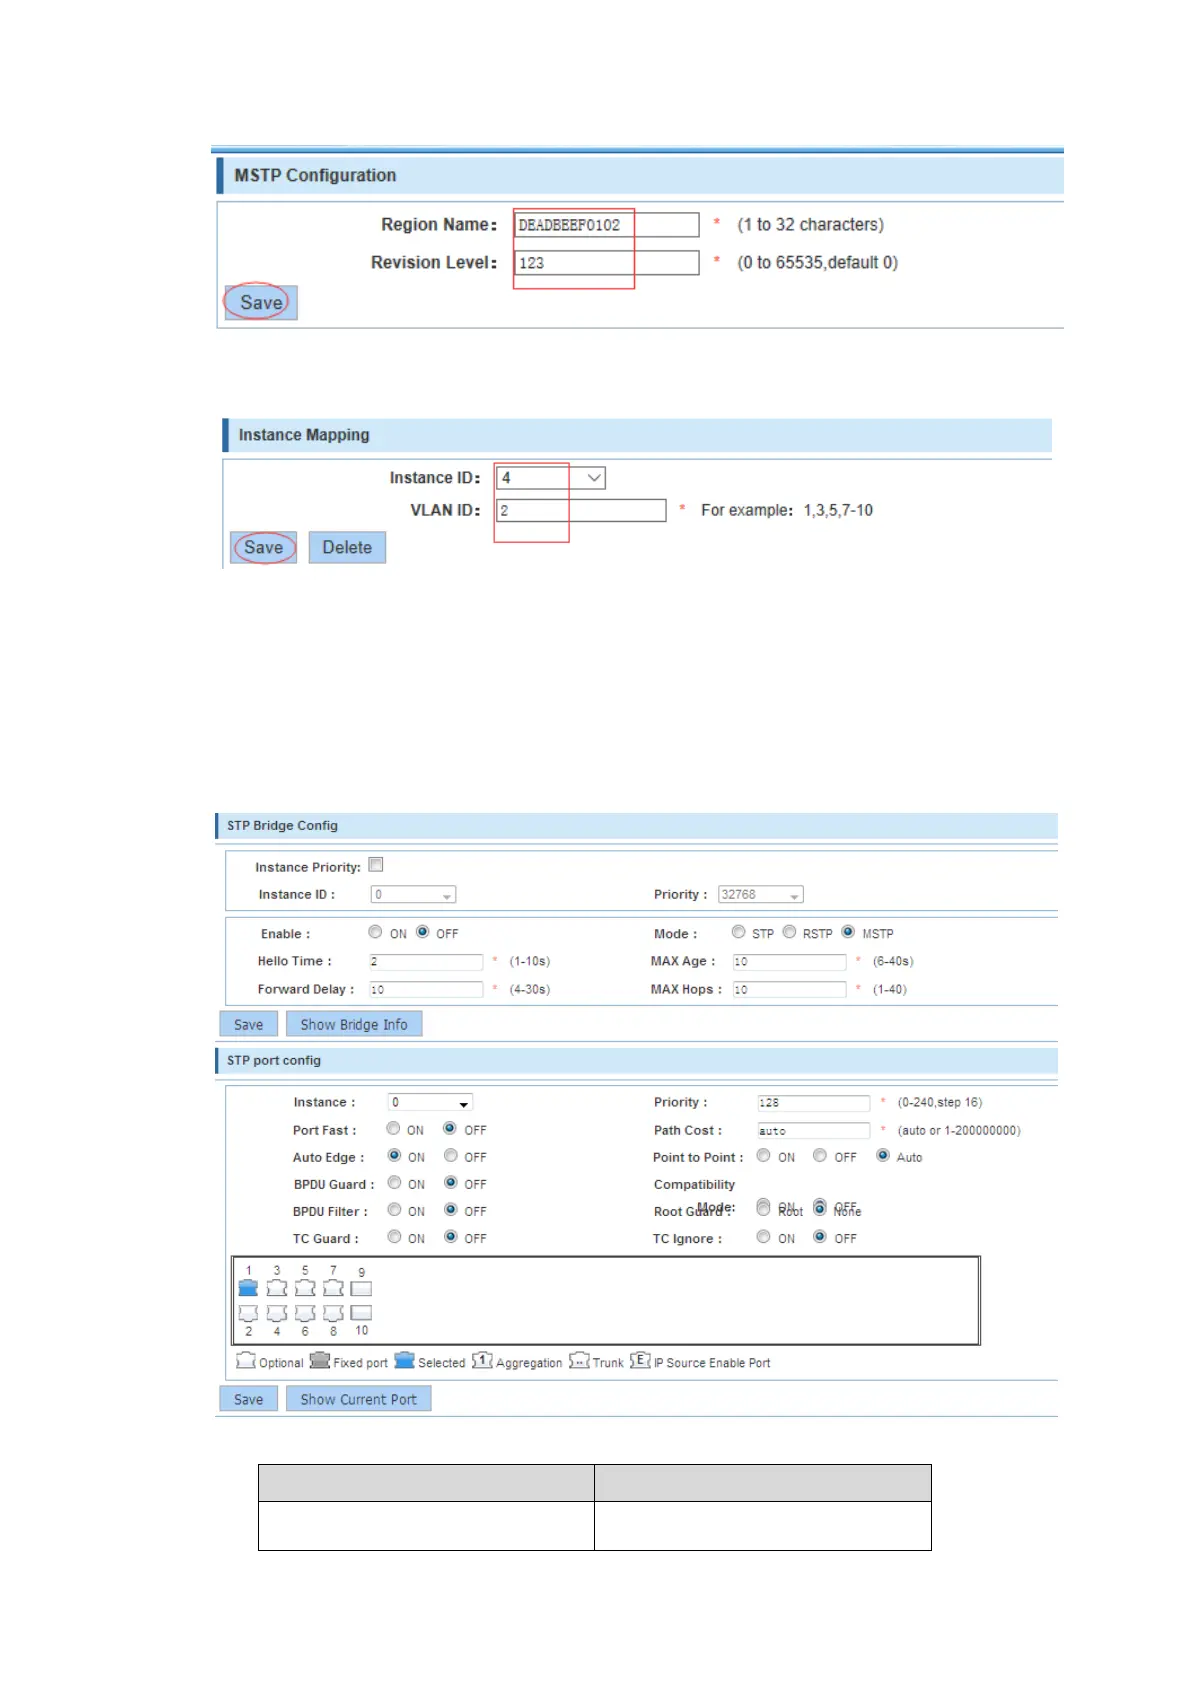
Task: Choose MSTP as the bridge mode
Action: (x=848, y=932)
